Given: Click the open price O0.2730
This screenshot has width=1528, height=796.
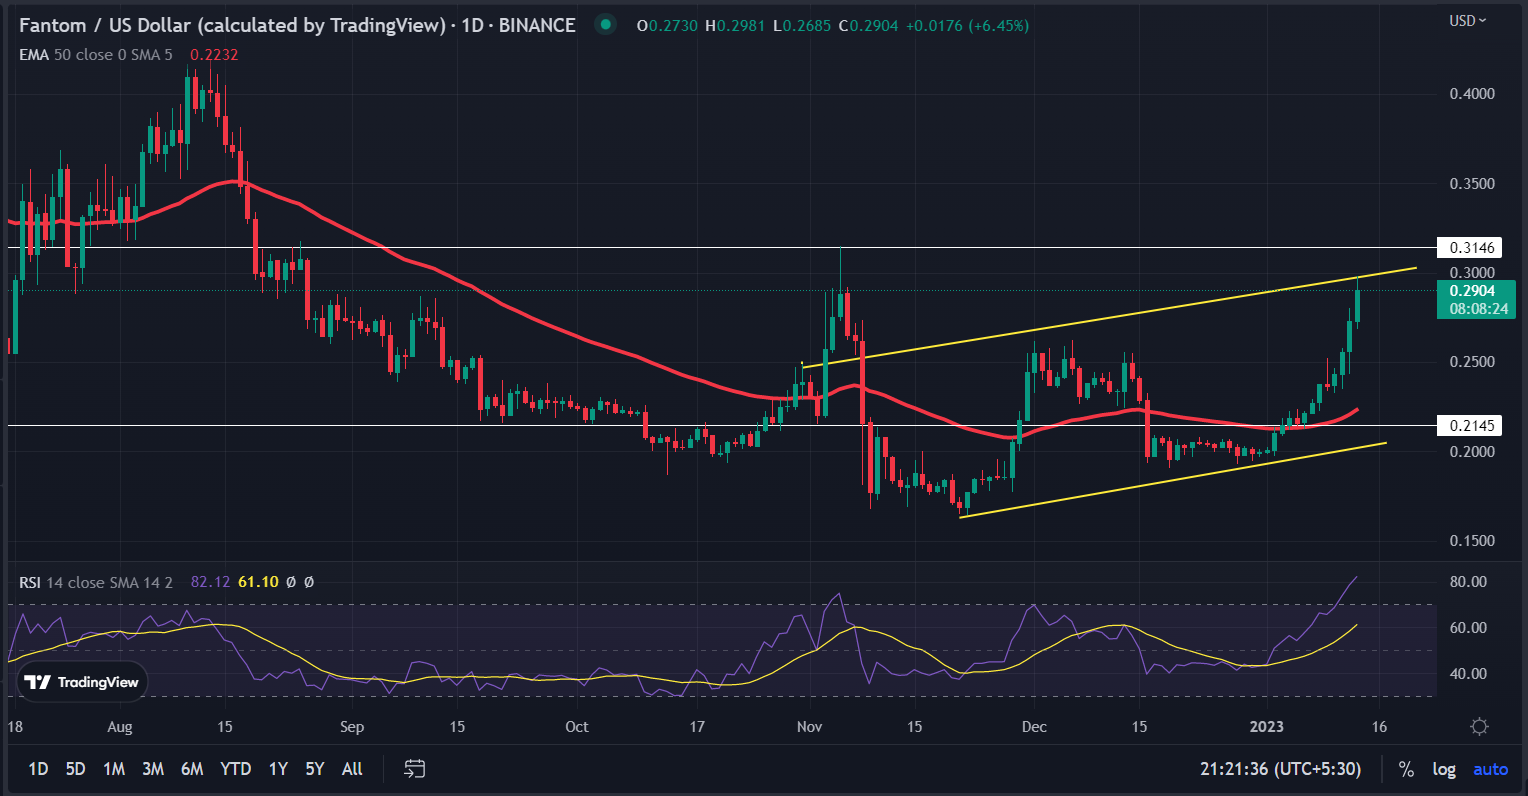Looking at the screenshot, I should [x=669, y=26].
